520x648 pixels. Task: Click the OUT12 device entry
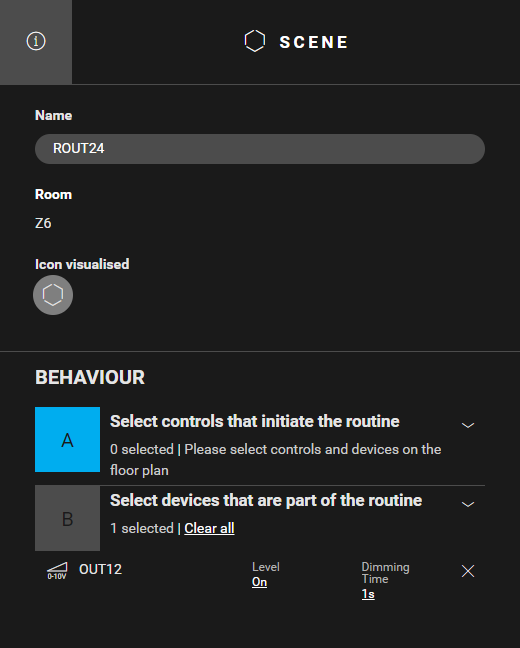point(100,569)
